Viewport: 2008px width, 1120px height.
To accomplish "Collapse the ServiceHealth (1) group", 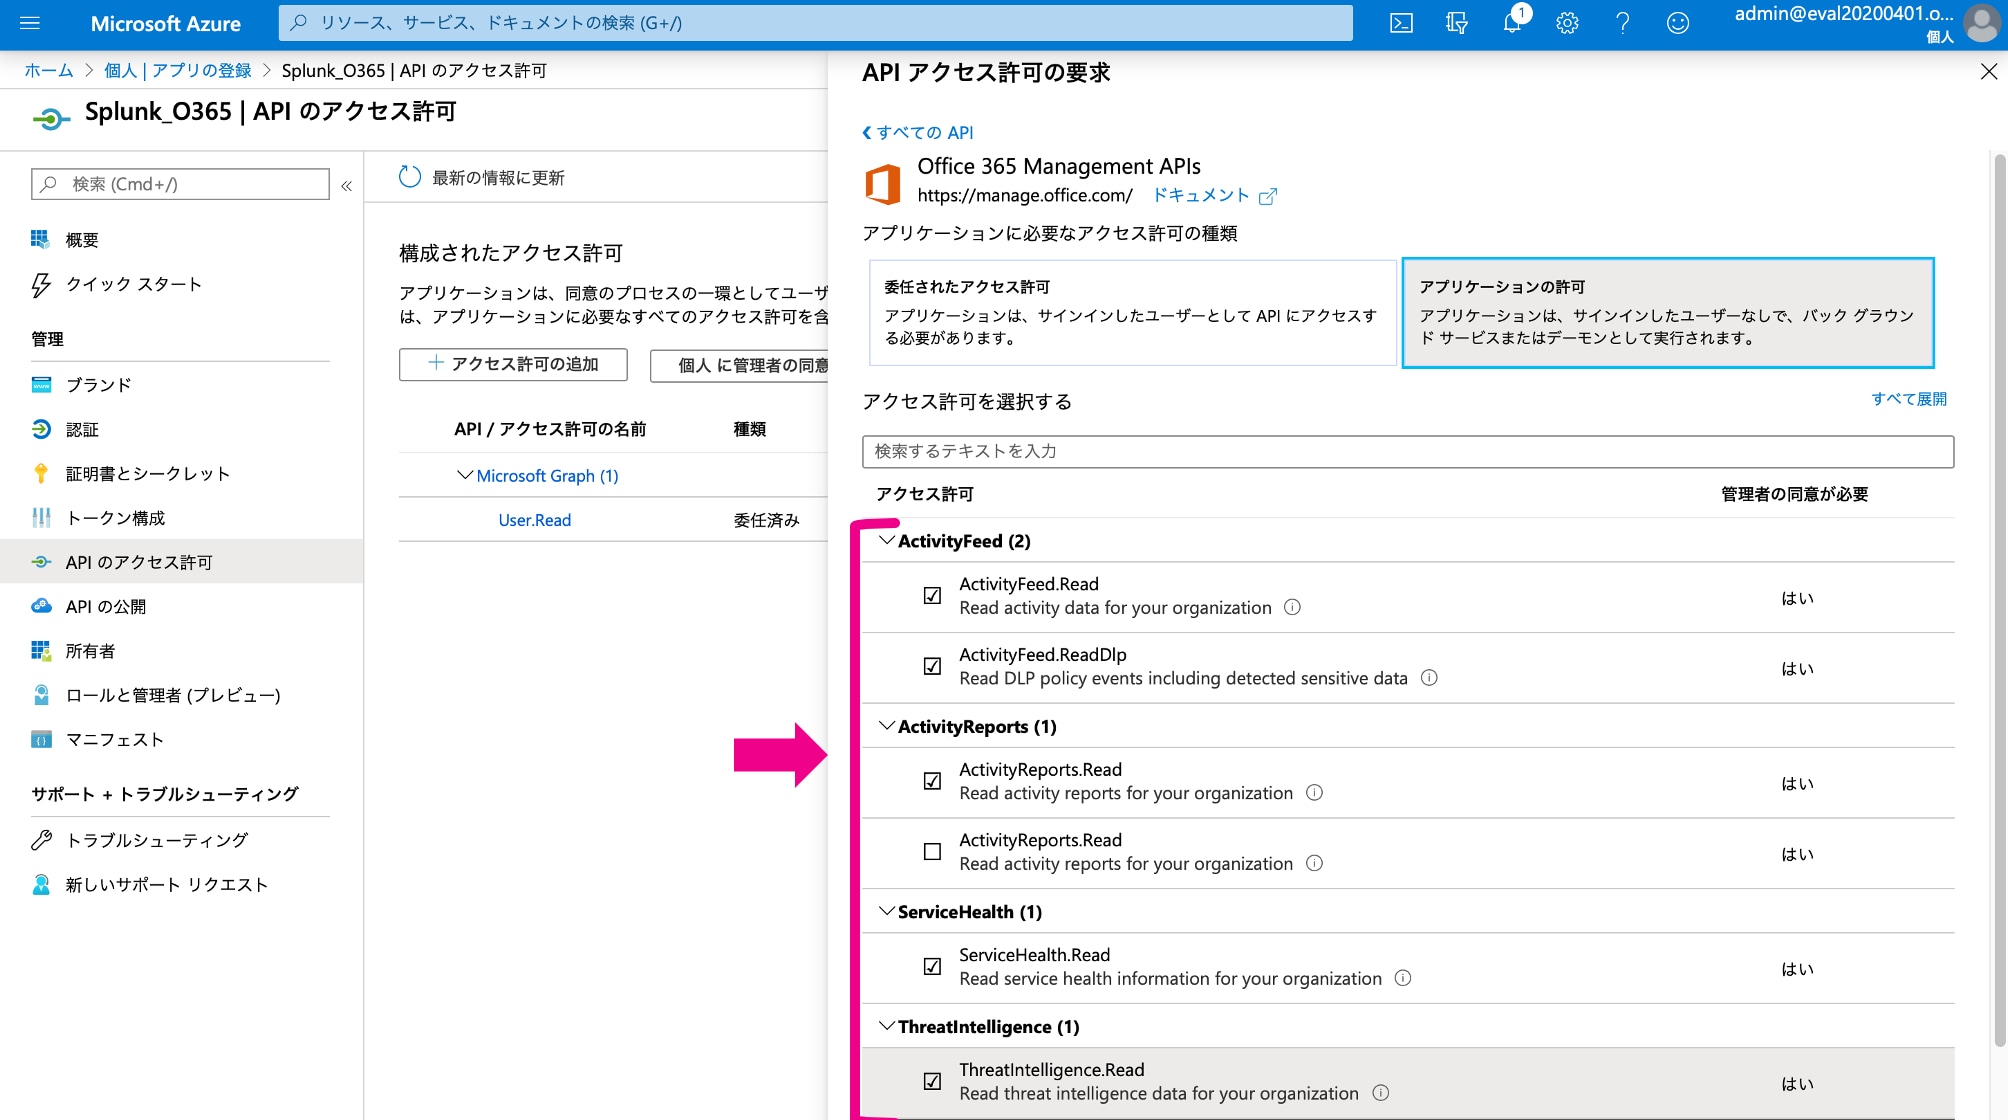I will click(886, 910).
